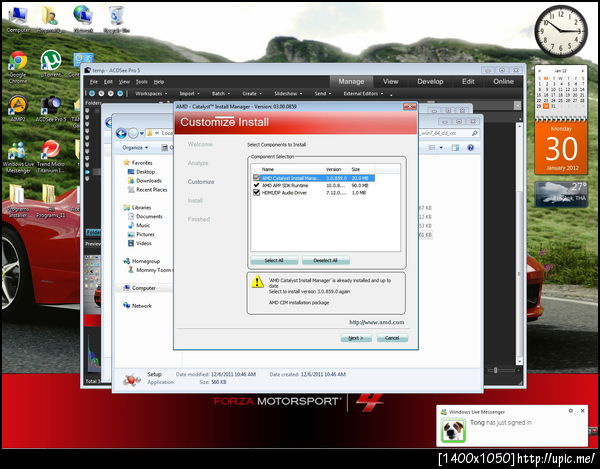Image resolution: width=600 pixels, height=469 pixels.
Task: Select Recent Places under Explorer Favorites
Action: pyautogui.click(x=148, y=189)
